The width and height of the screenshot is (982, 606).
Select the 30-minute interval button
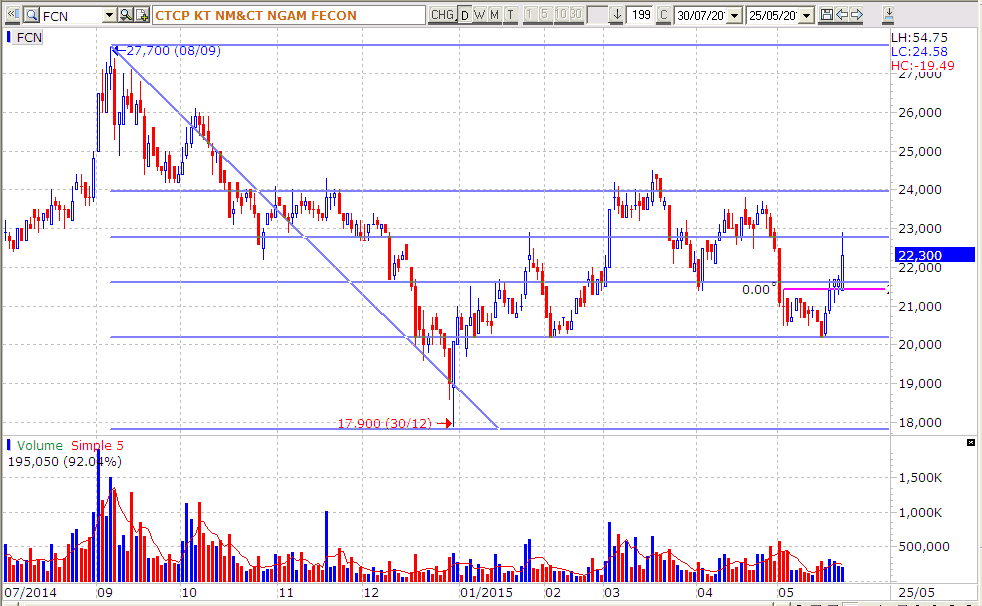[576, 14]
